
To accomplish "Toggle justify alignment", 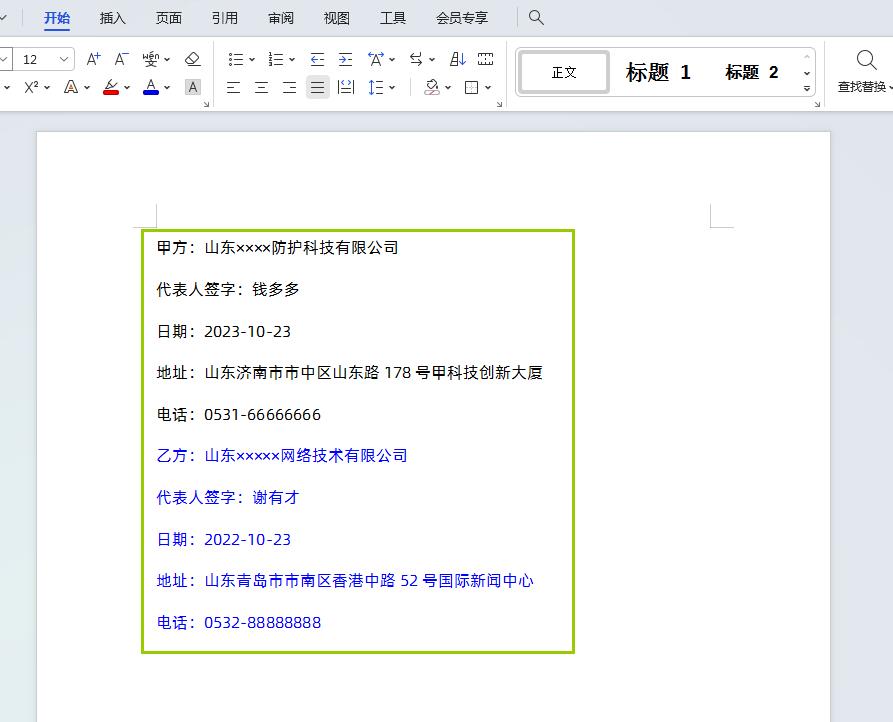I will [317, 87].
